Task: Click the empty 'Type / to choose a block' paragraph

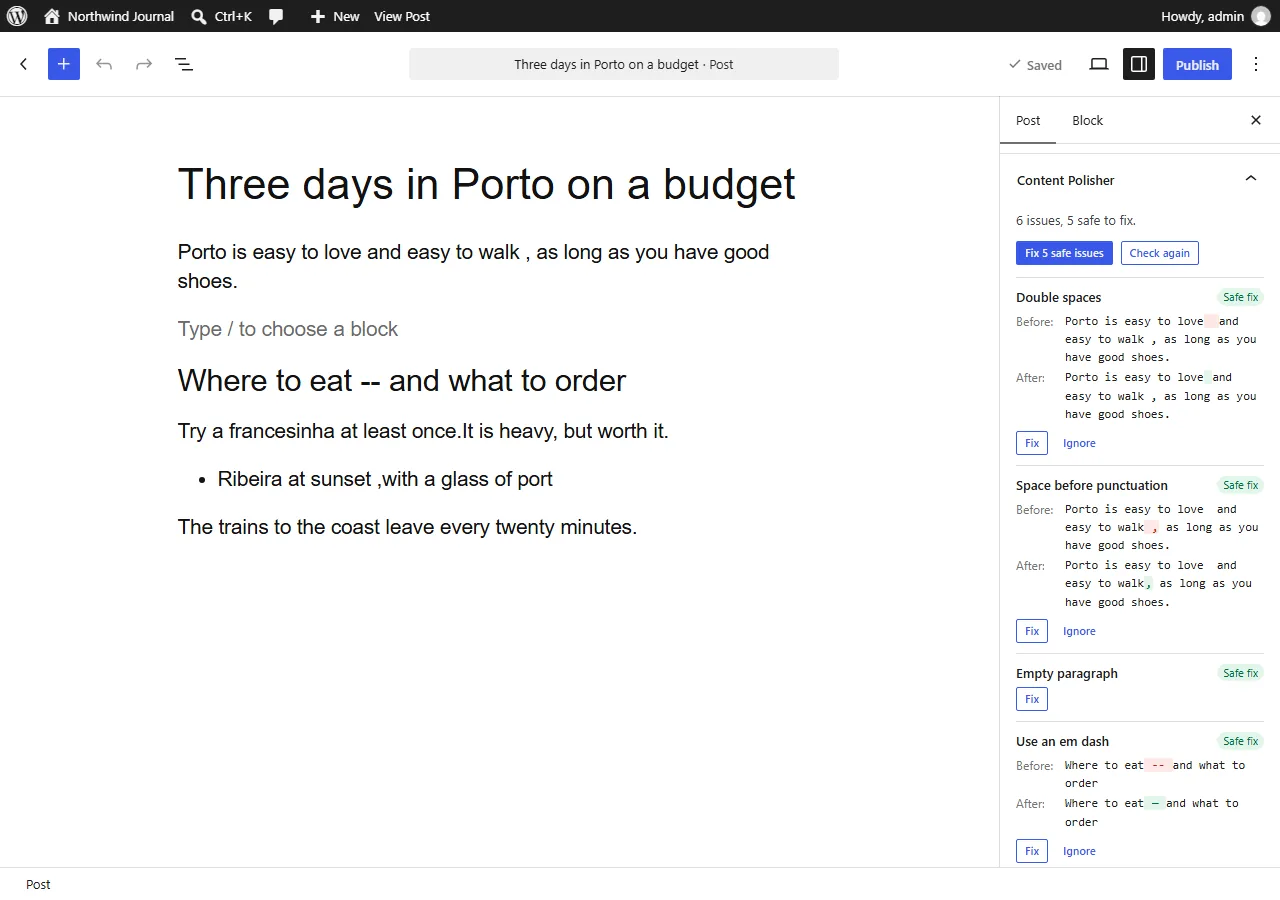Action: [288, 329]
